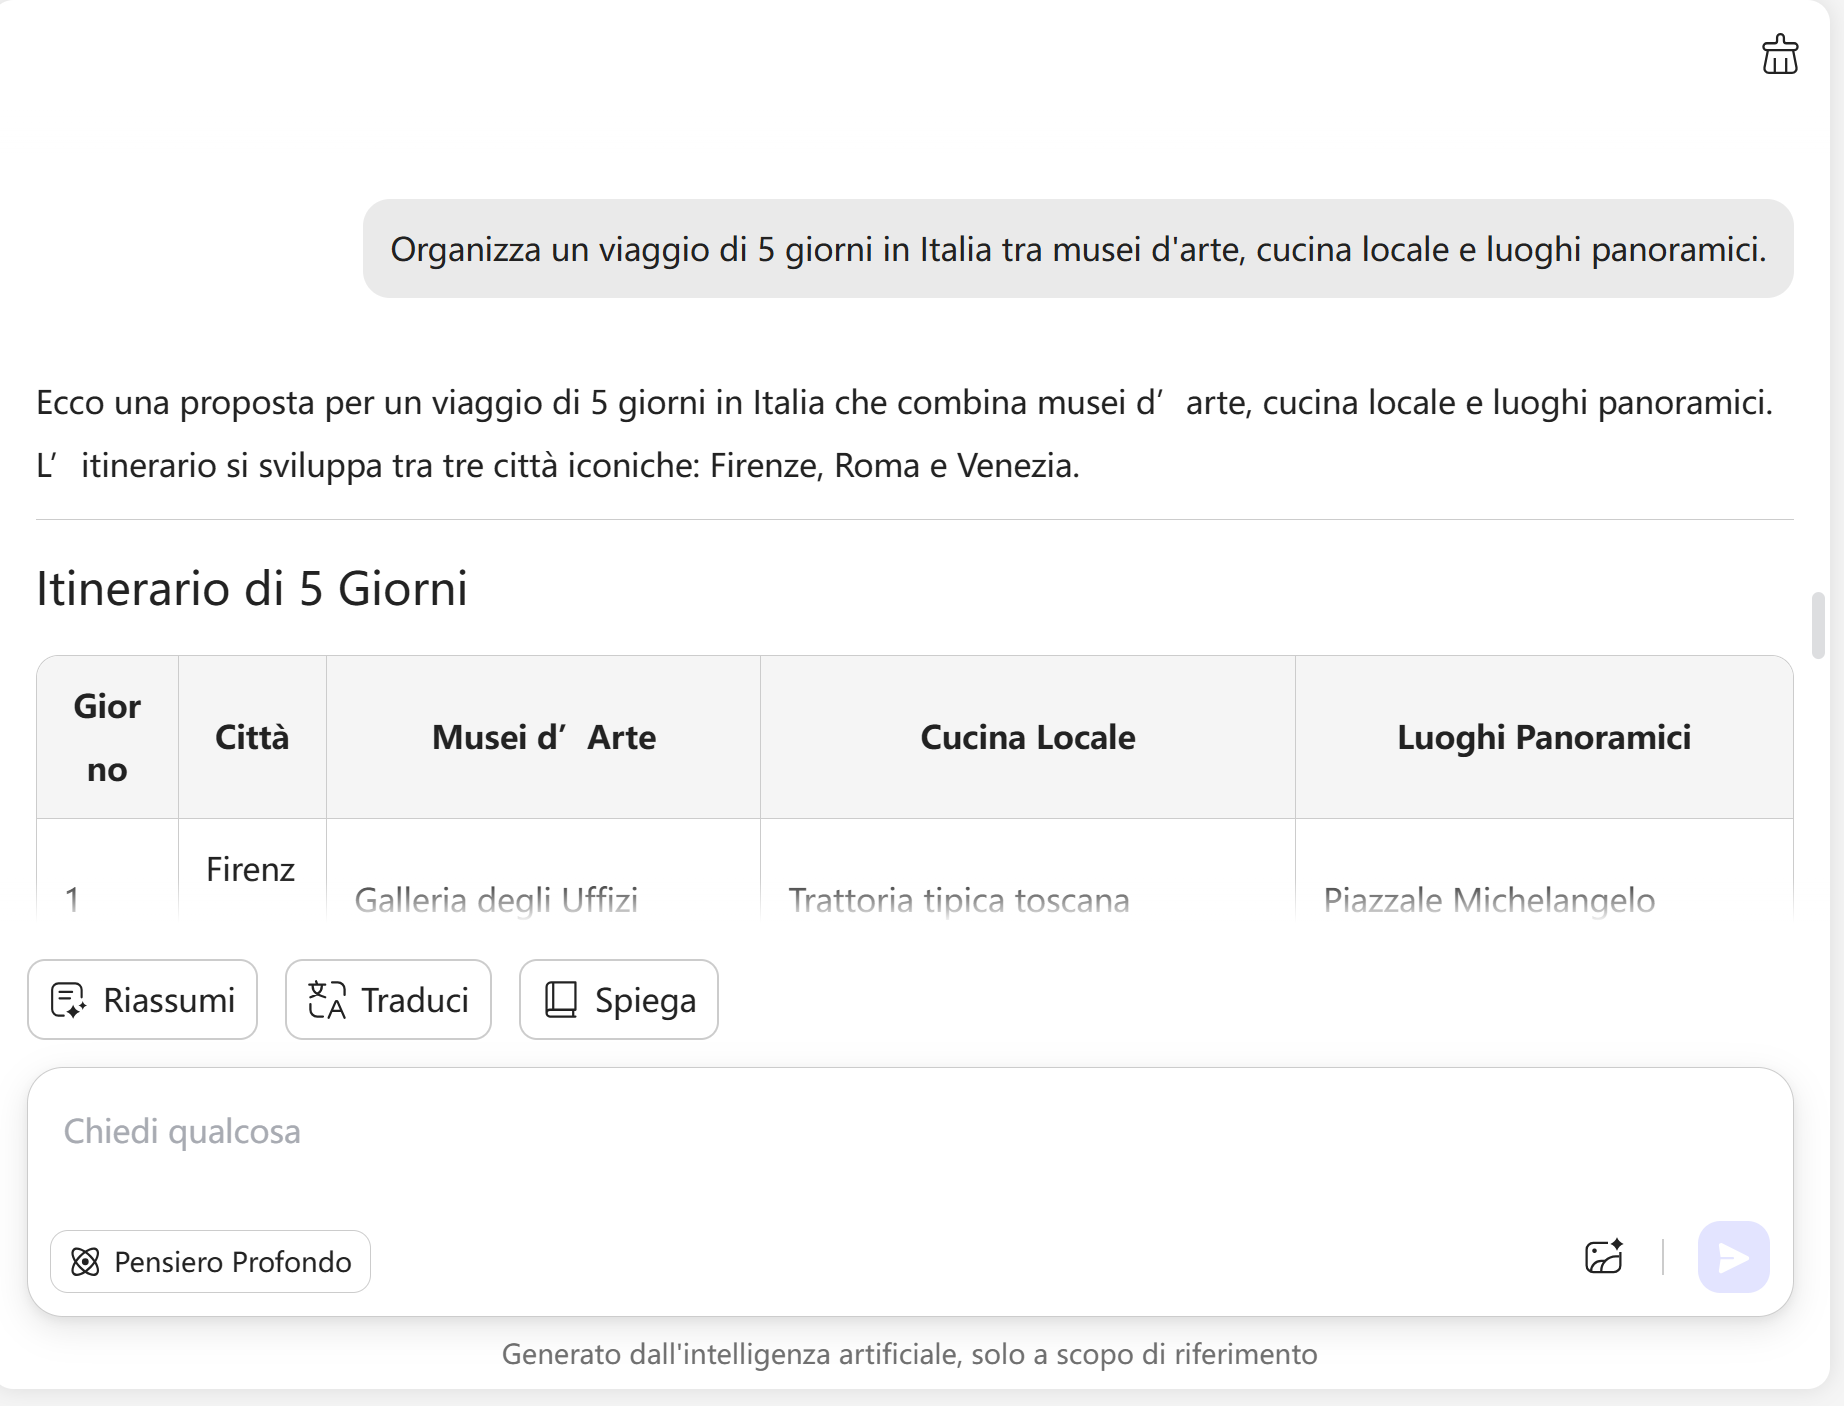Screen dimensions: 1844x1406
Task: Open the image upload icon
Action: pos(1604,1257)
